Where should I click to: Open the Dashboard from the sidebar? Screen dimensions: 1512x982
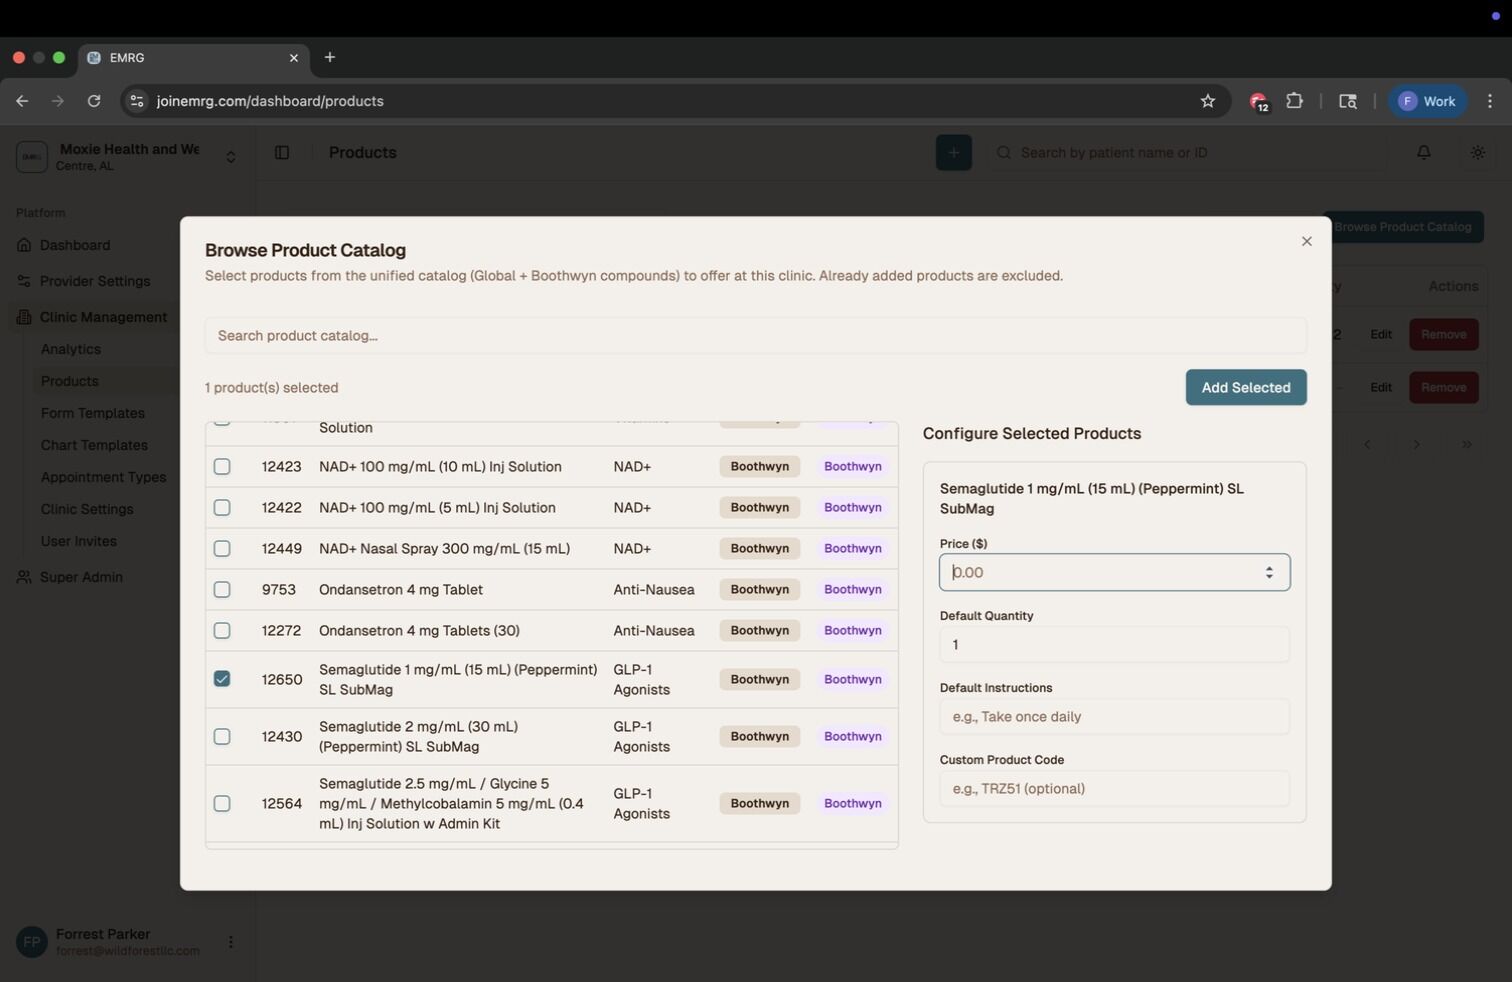[74, 245]
